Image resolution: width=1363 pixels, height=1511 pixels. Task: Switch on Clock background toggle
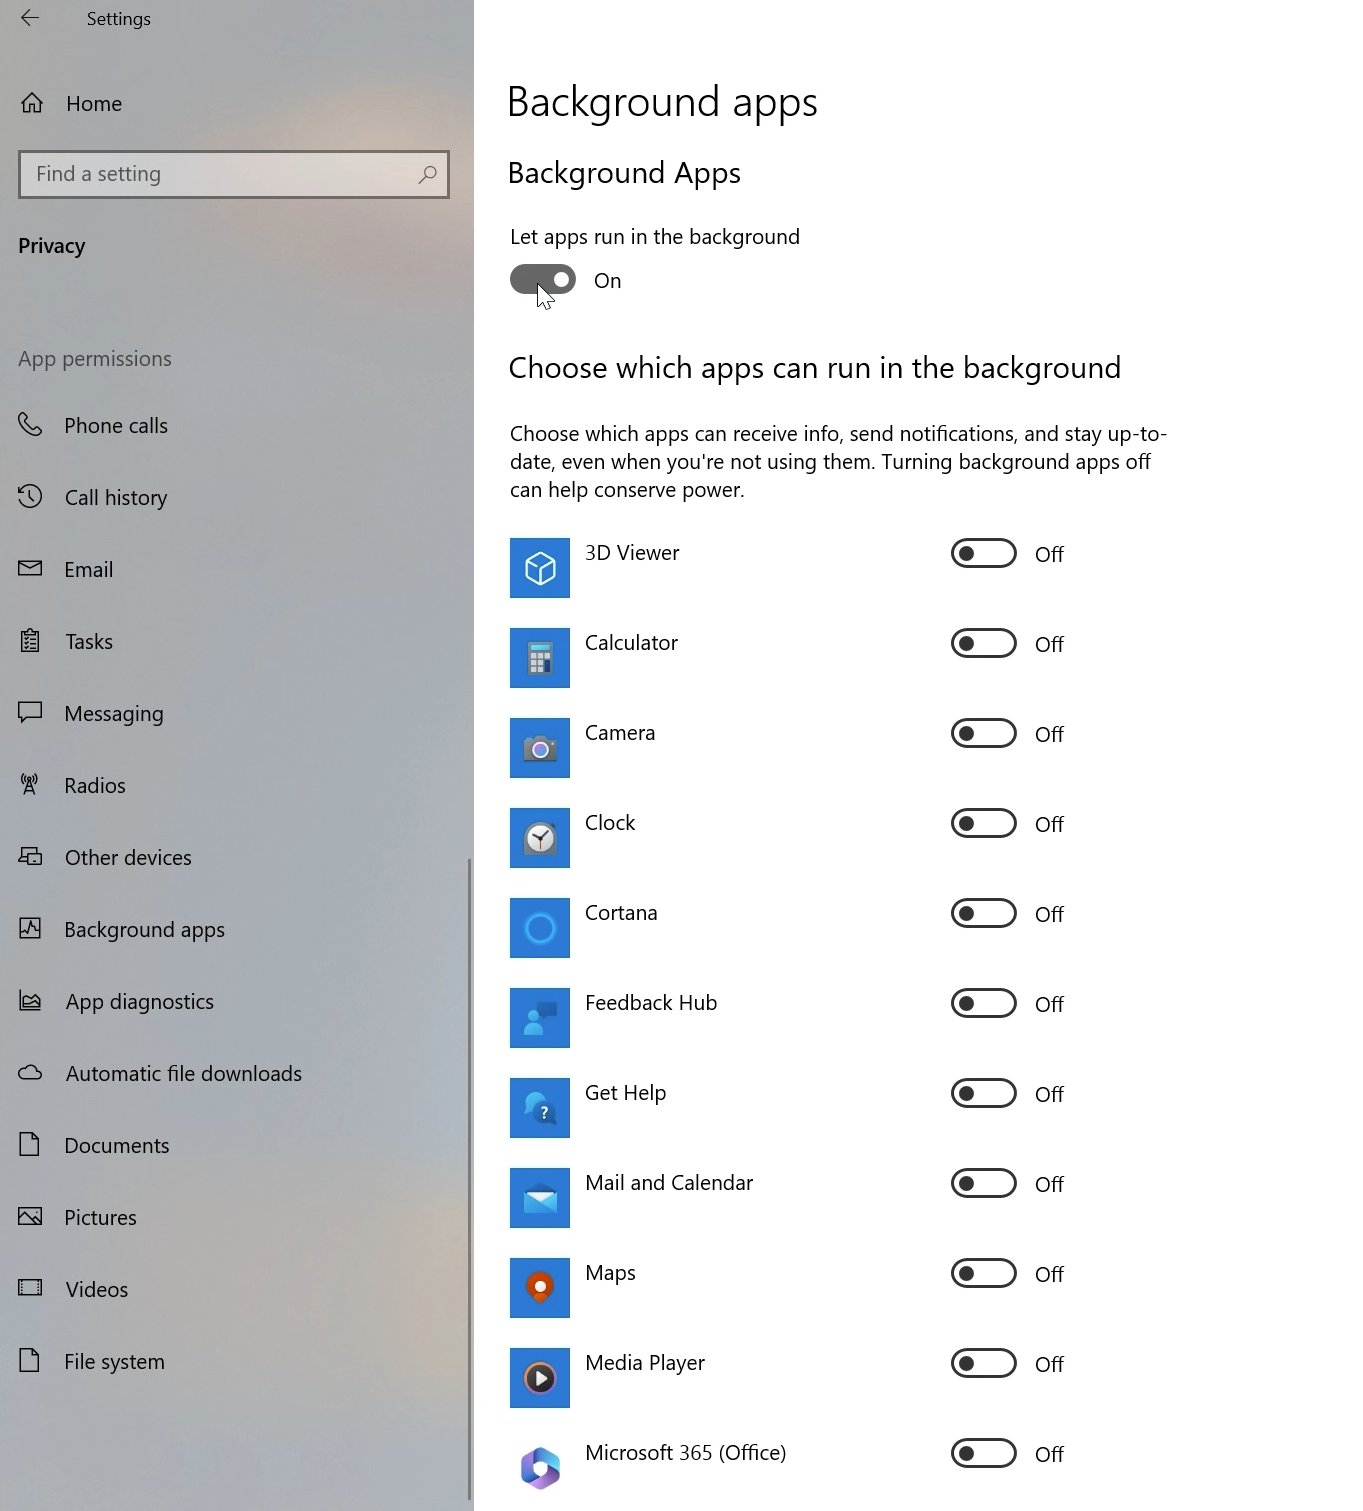tap(984, 823)
